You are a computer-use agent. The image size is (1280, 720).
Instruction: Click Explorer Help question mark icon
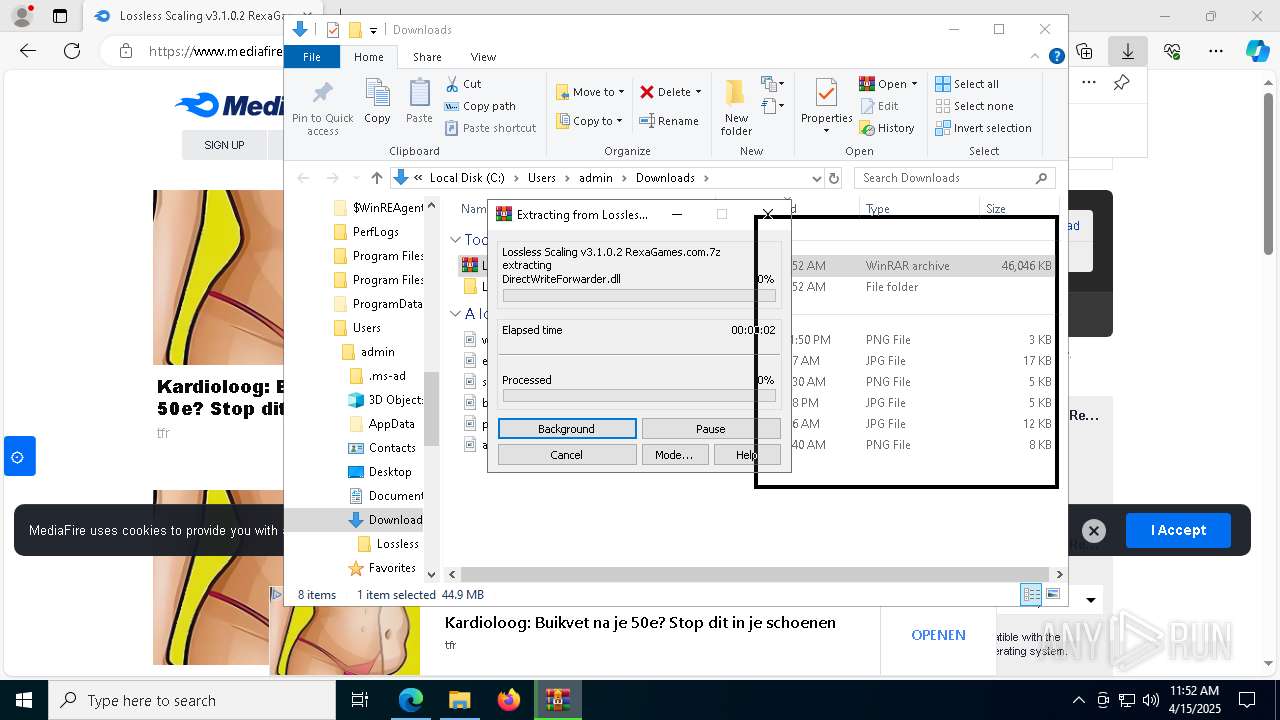(x=1056, y=57)
